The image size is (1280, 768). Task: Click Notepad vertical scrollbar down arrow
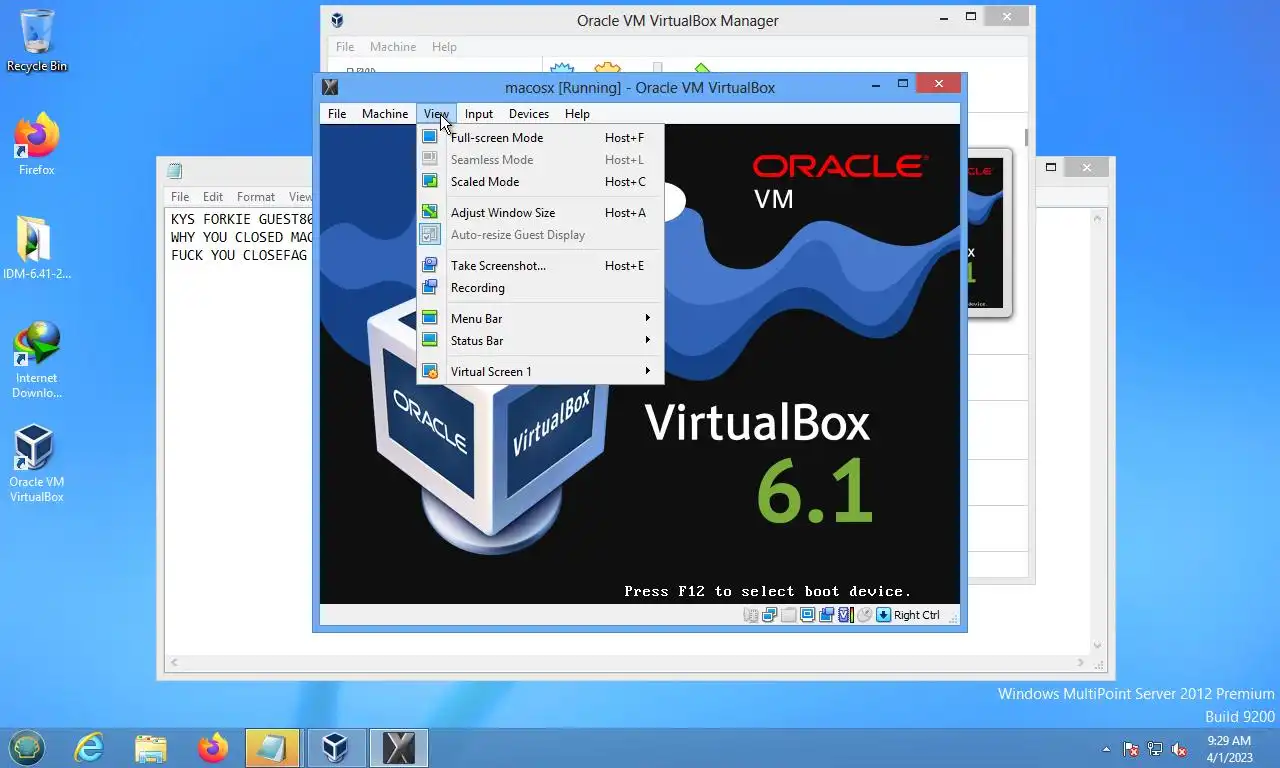click(1097, 646)
